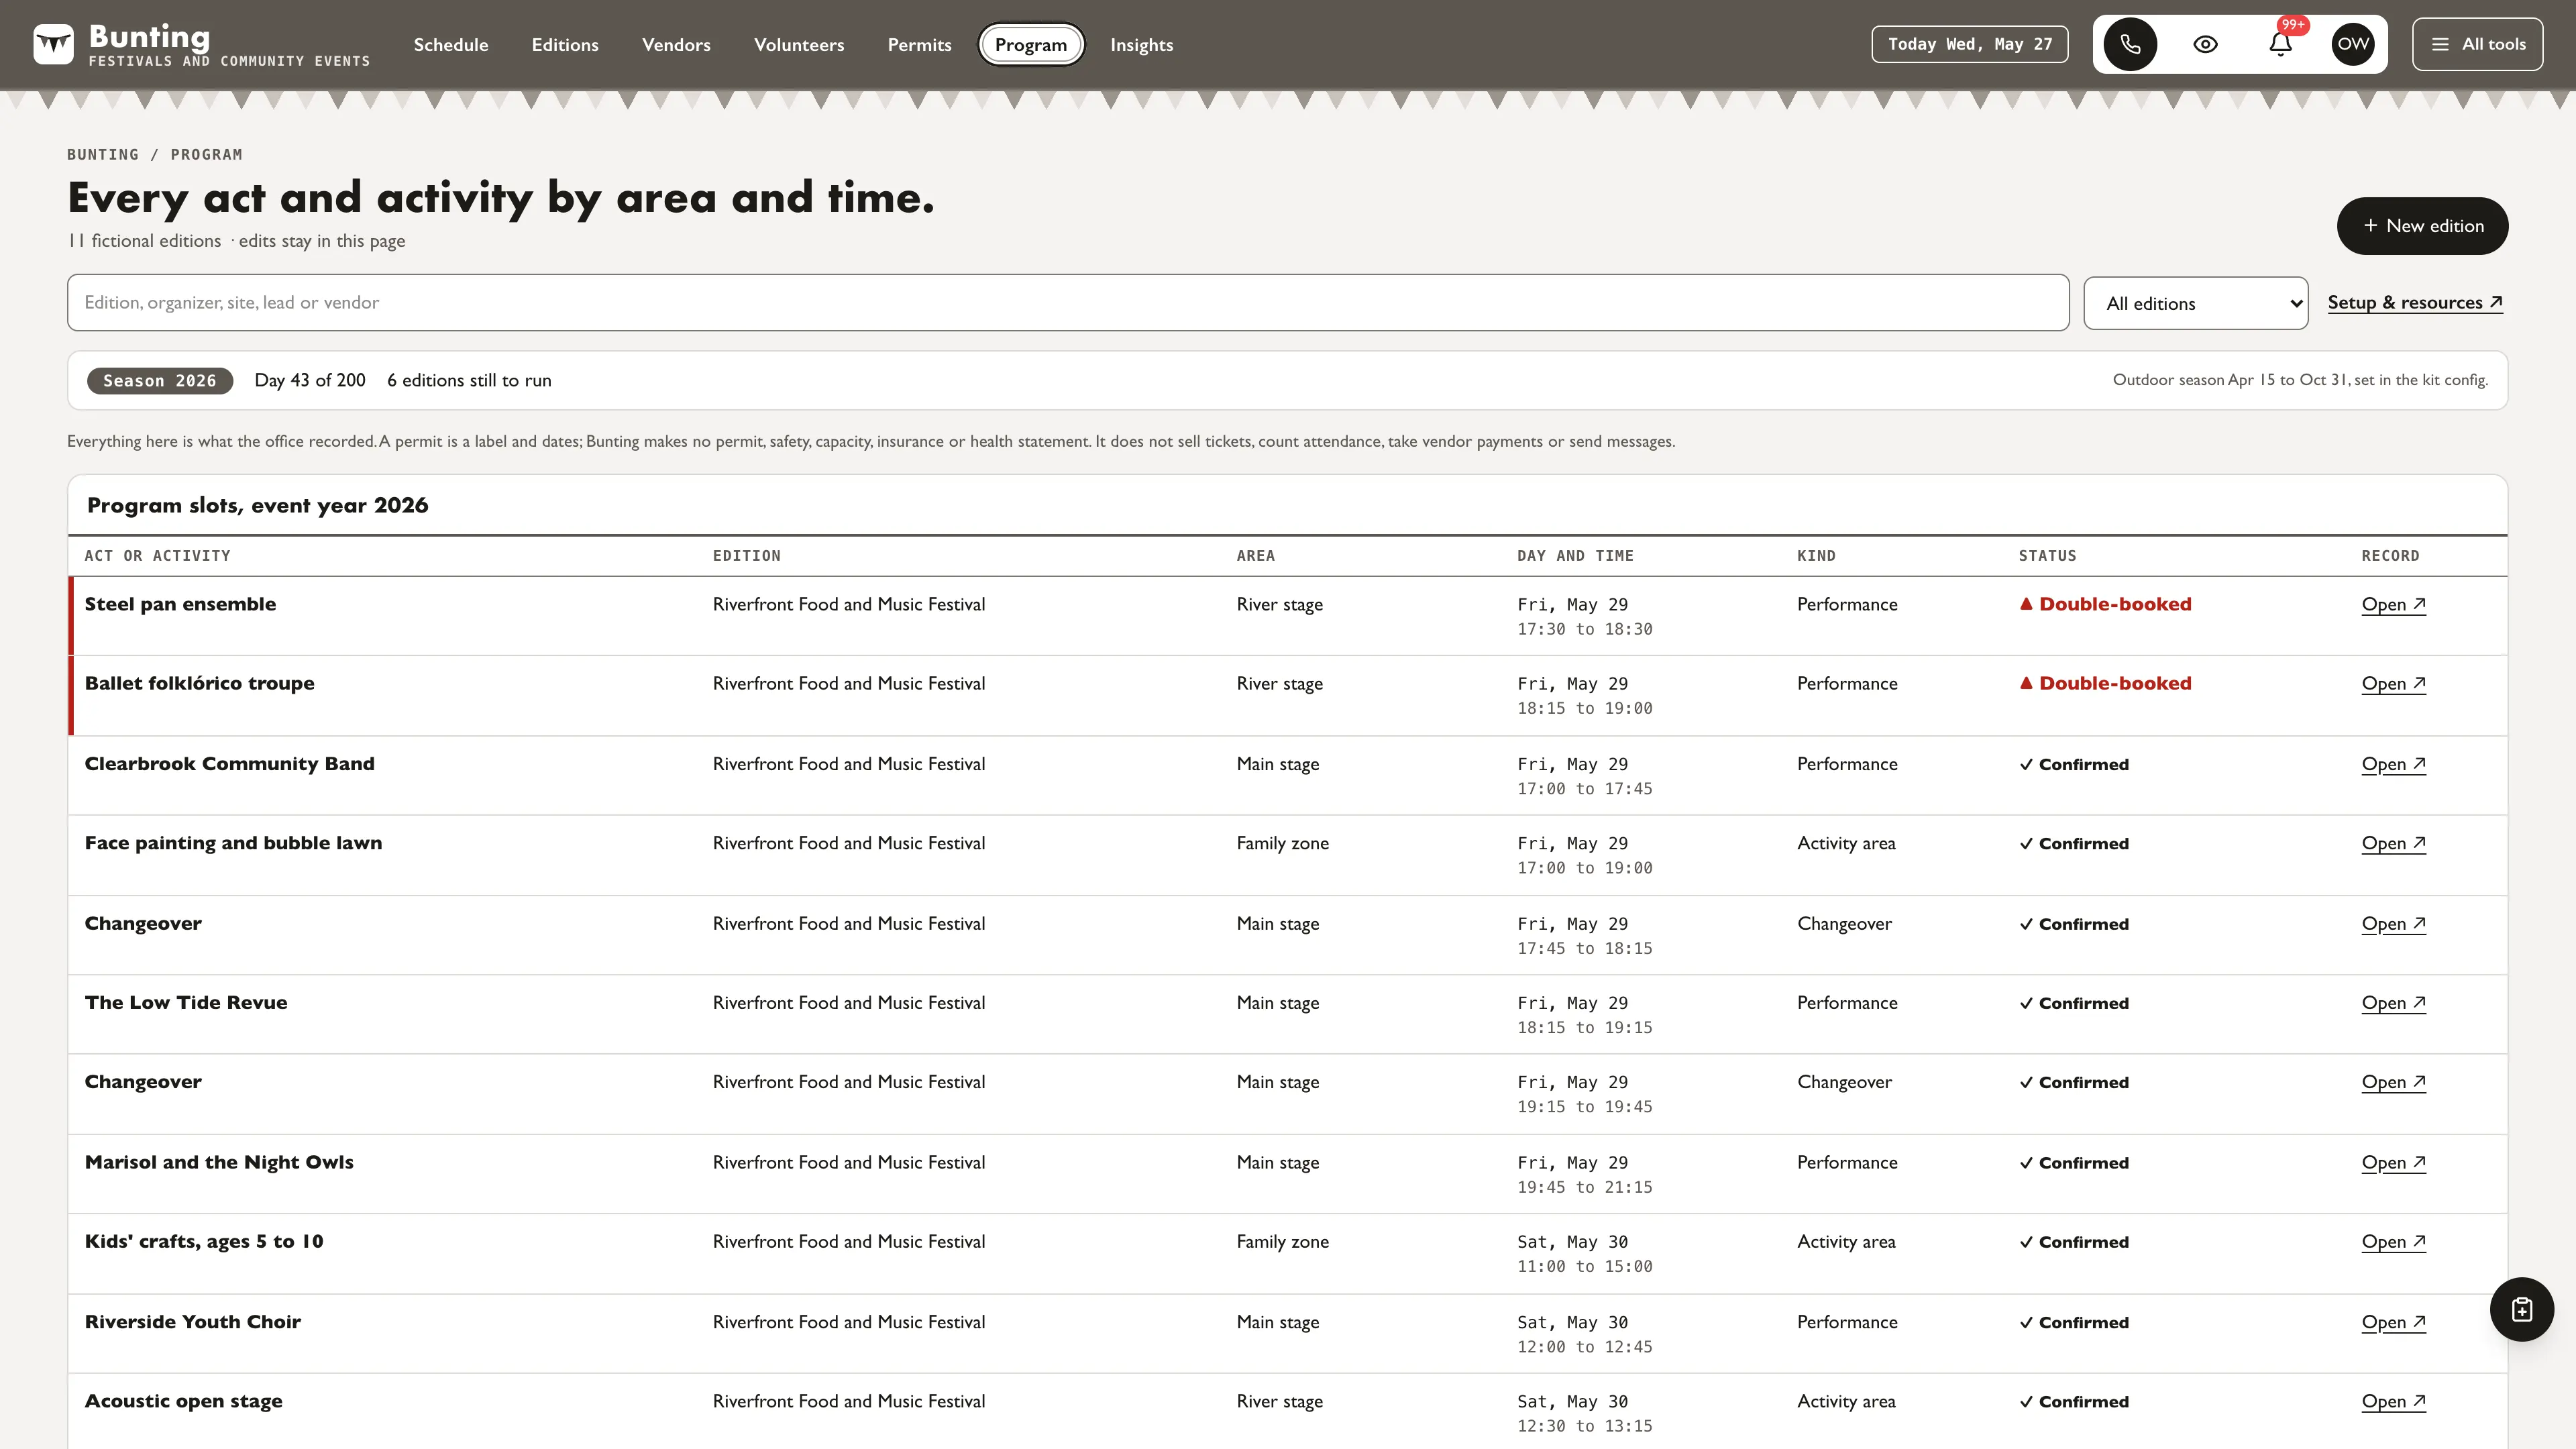Image resolution: width=2576 pixels, height=1449 pixels.
Task: Open record for Clearbrook Community Band
Action: [x=2393, y=764]
